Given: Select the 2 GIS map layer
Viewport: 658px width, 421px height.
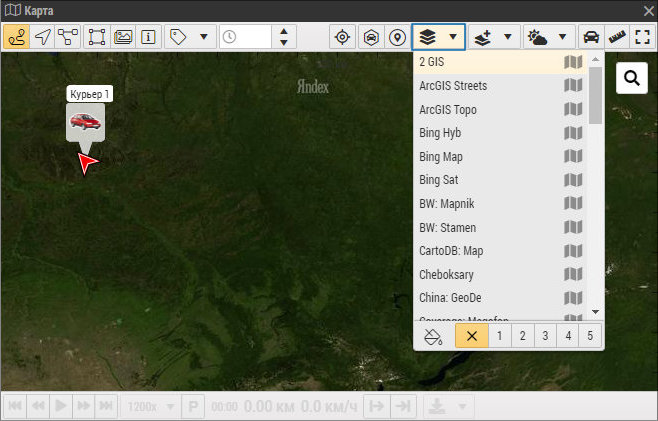Looking at the screenshot, I should tap(499, 62).
